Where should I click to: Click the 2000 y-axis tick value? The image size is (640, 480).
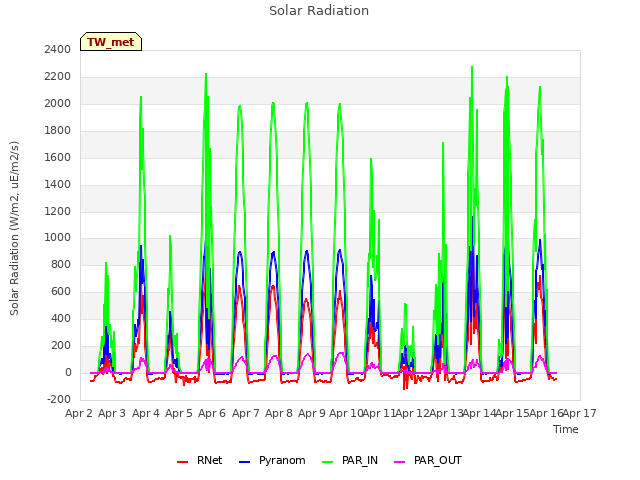click(x=58, y=103)
